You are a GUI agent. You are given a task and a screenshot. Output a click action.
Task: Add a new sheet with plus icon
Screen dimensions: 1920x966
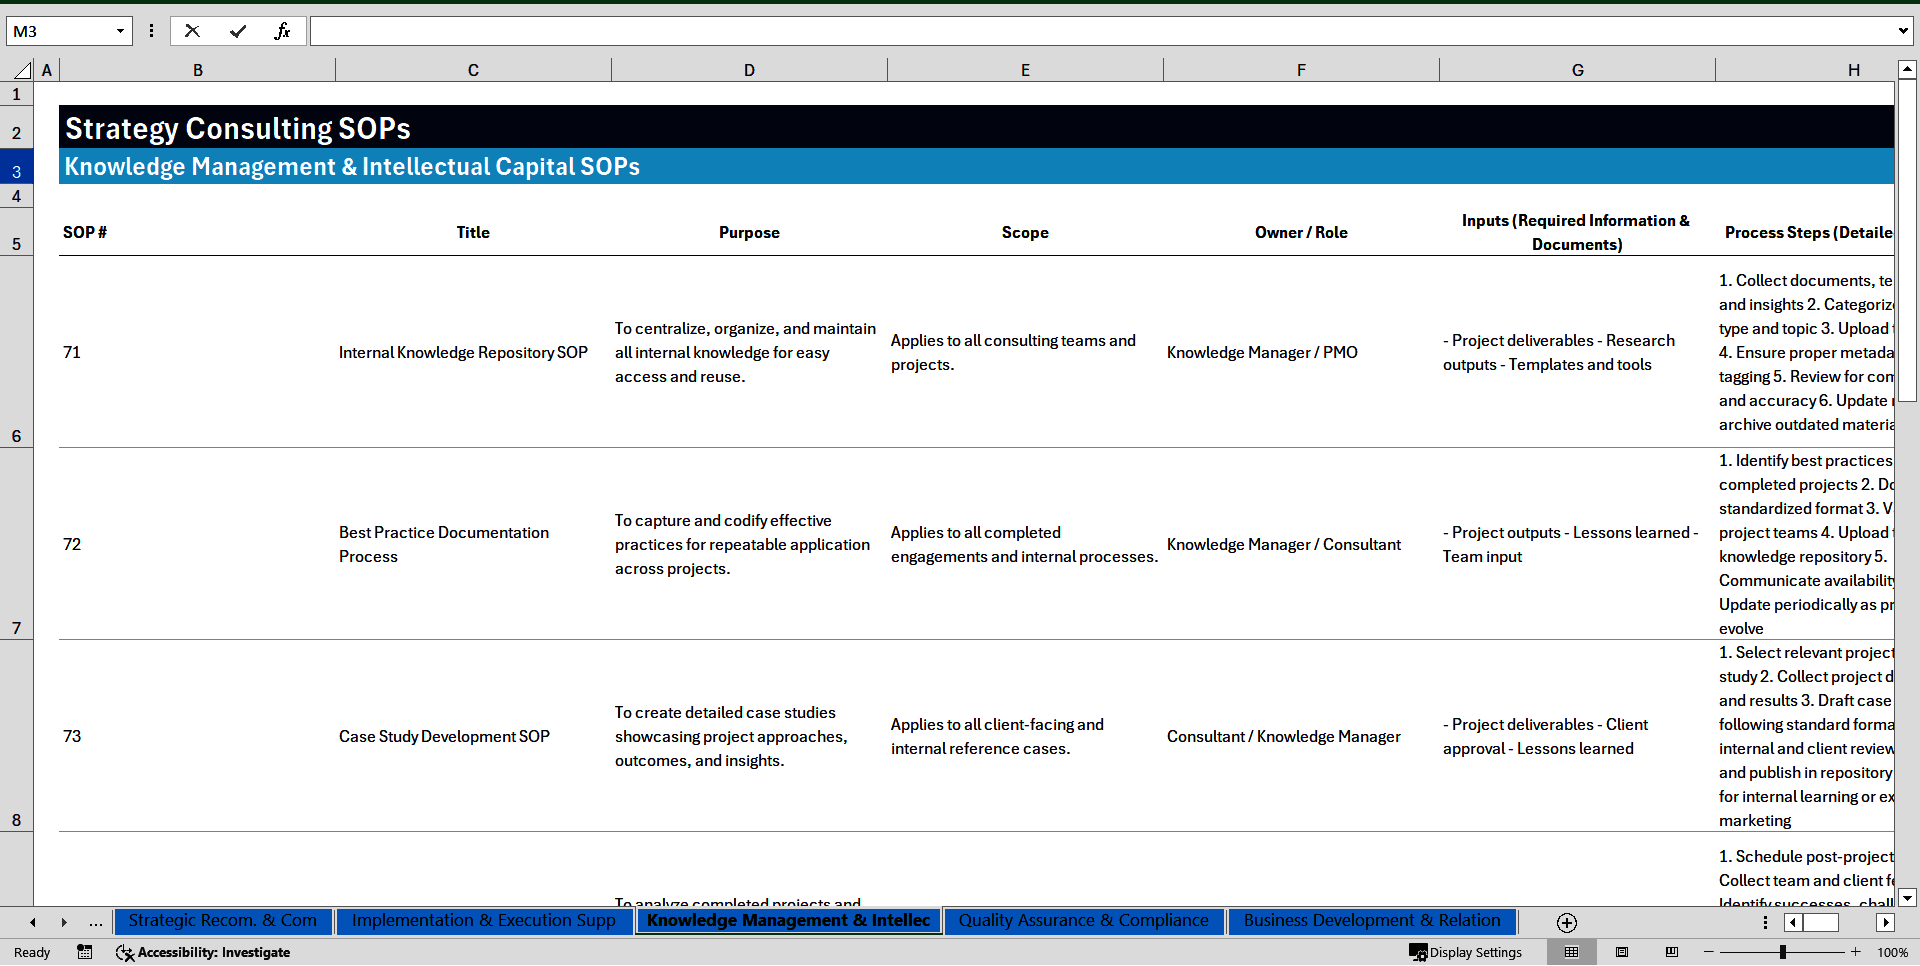coord(1567,923)
